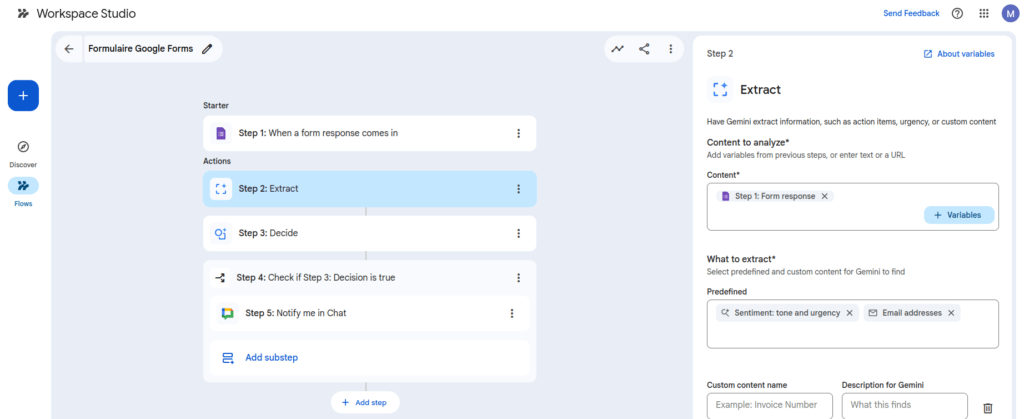Screen dimensions: 1024x419
Task: Click the blue plus create button
Action: pos(24,96)
